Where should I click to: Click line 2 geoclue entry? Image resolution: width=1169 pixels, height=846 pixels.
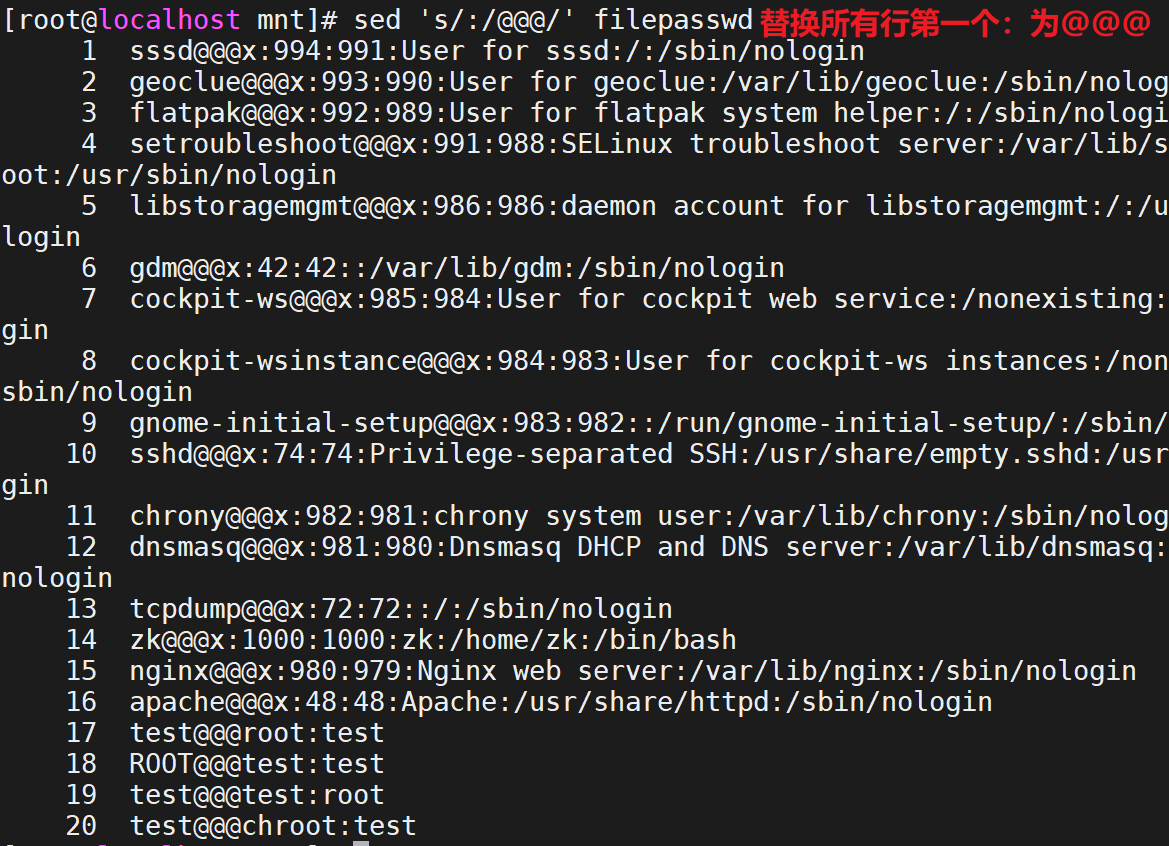tap(649, 82)
